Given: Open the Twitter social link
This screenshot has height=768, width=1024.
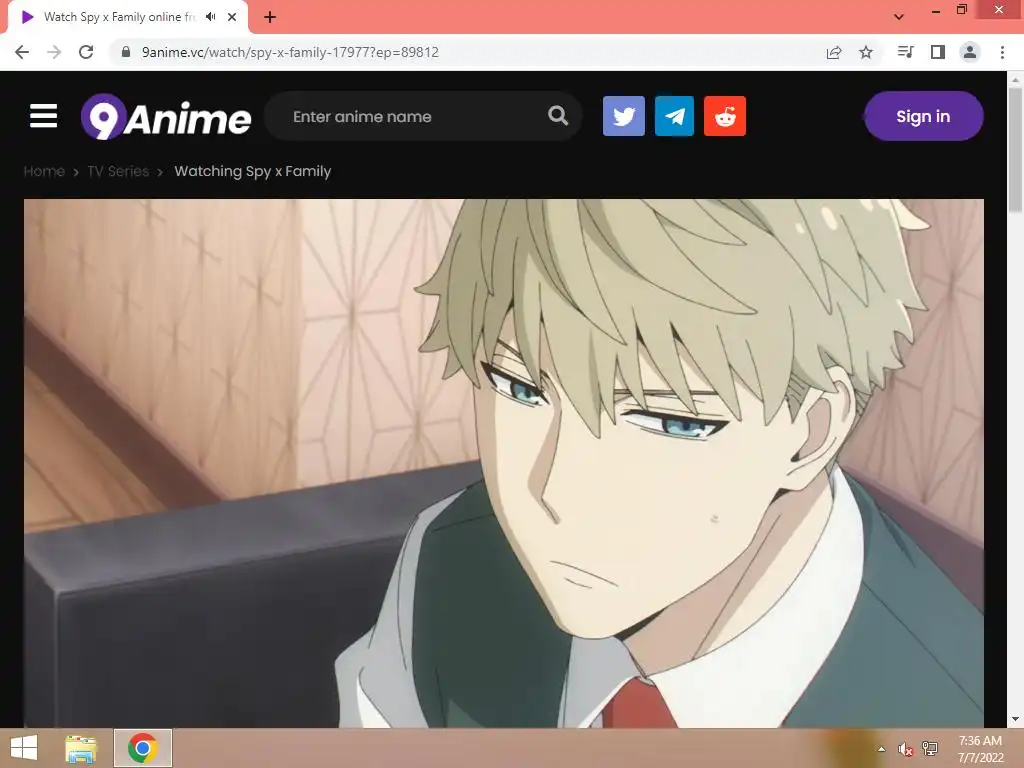Looking at the screenshot, I should point(624,116).
